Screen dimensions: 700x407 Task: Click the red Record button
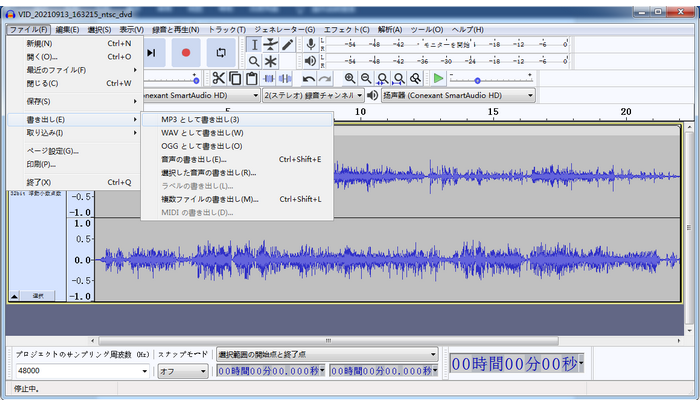pyautogui.click(x=186, y=52)
